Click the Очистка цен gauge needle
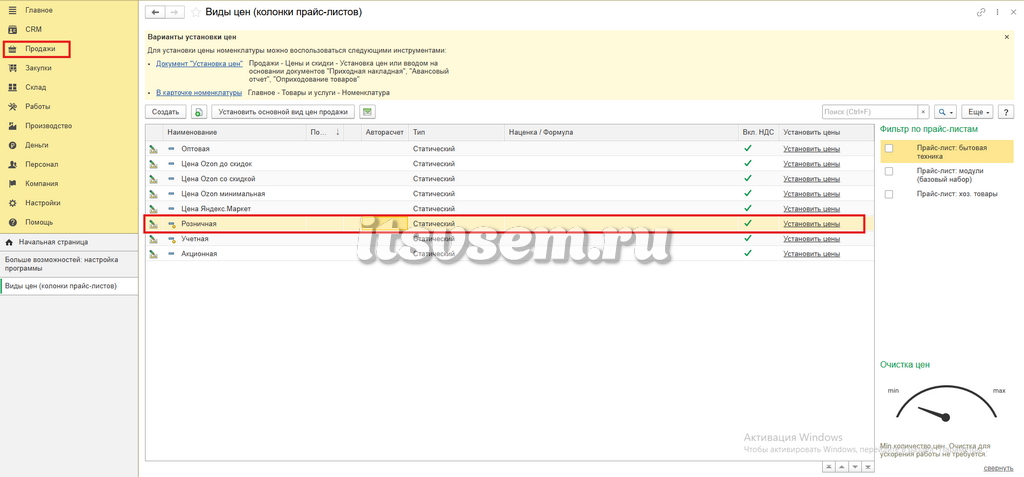 point(933,413)
